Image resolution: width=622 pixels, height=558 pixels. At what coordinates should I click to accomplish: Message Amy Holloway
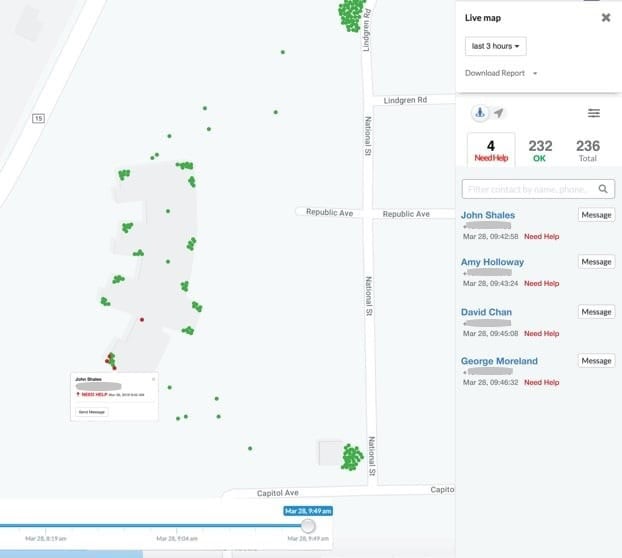tap(596, 262)
